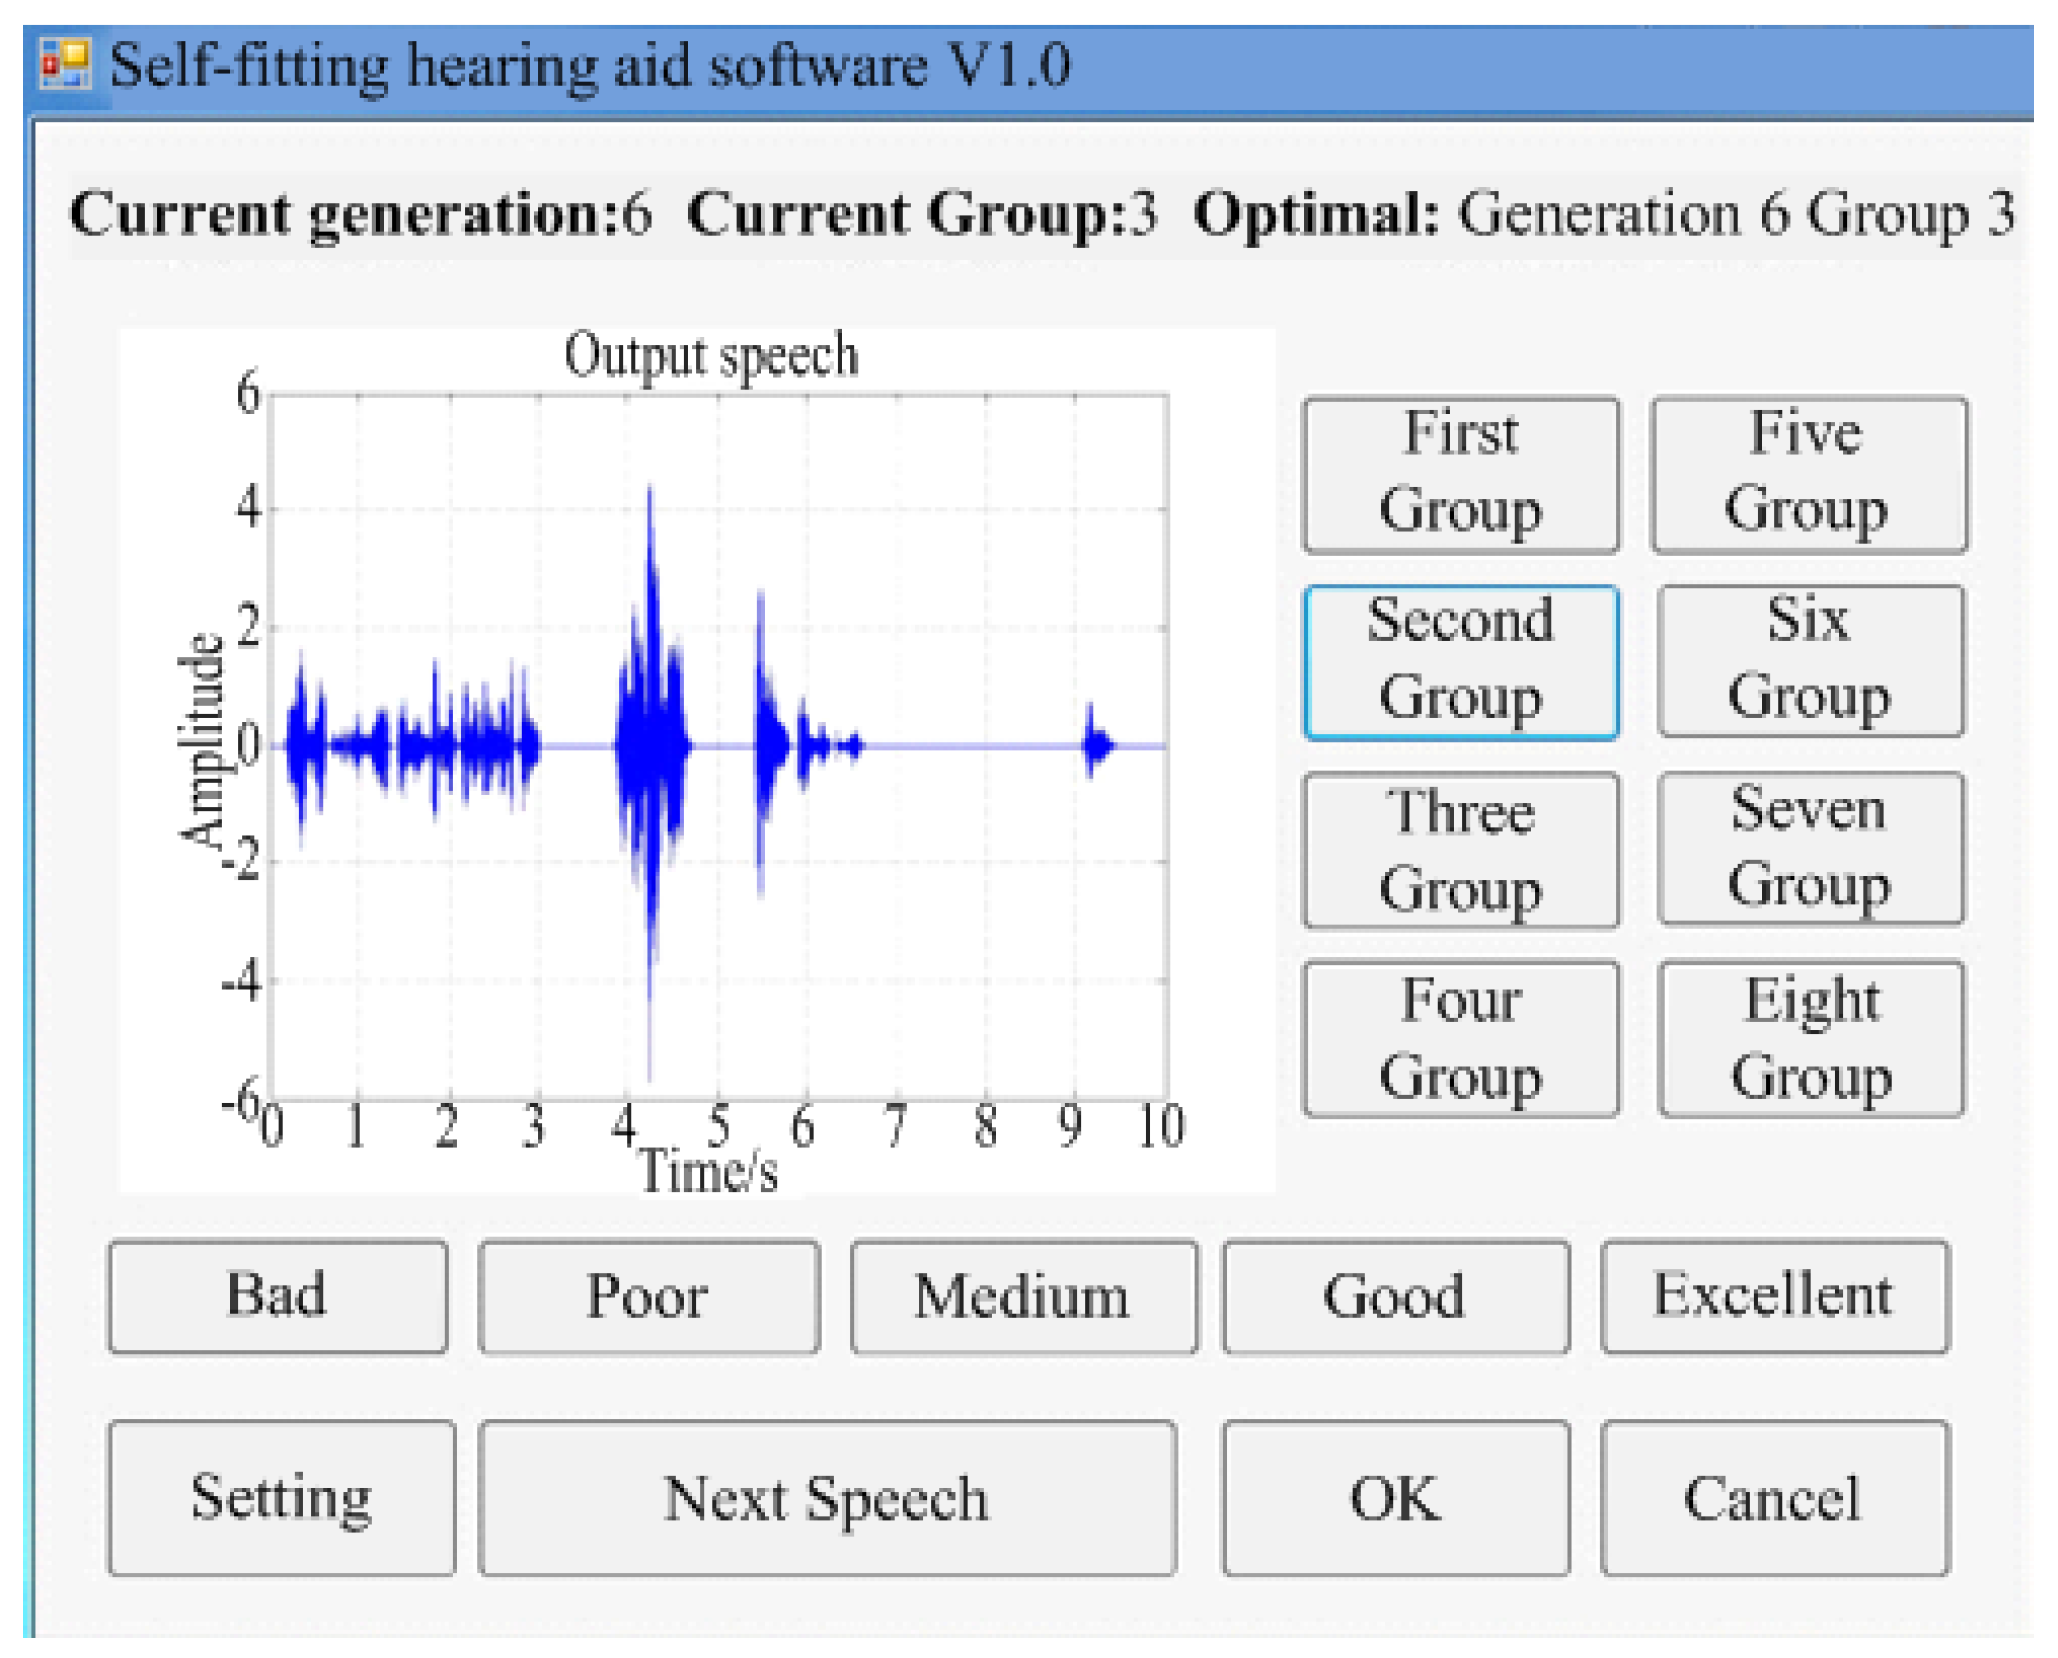Click the app icon in title bar
This screenshot has width=2058, height=1658.
point(64,64)
